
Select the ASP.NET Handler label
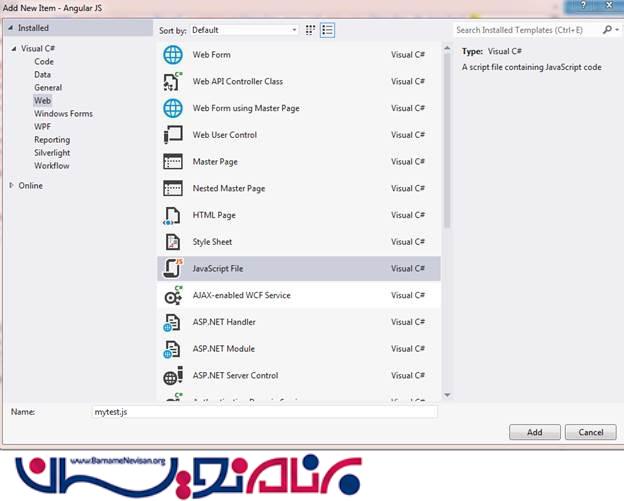coord(224,322)
